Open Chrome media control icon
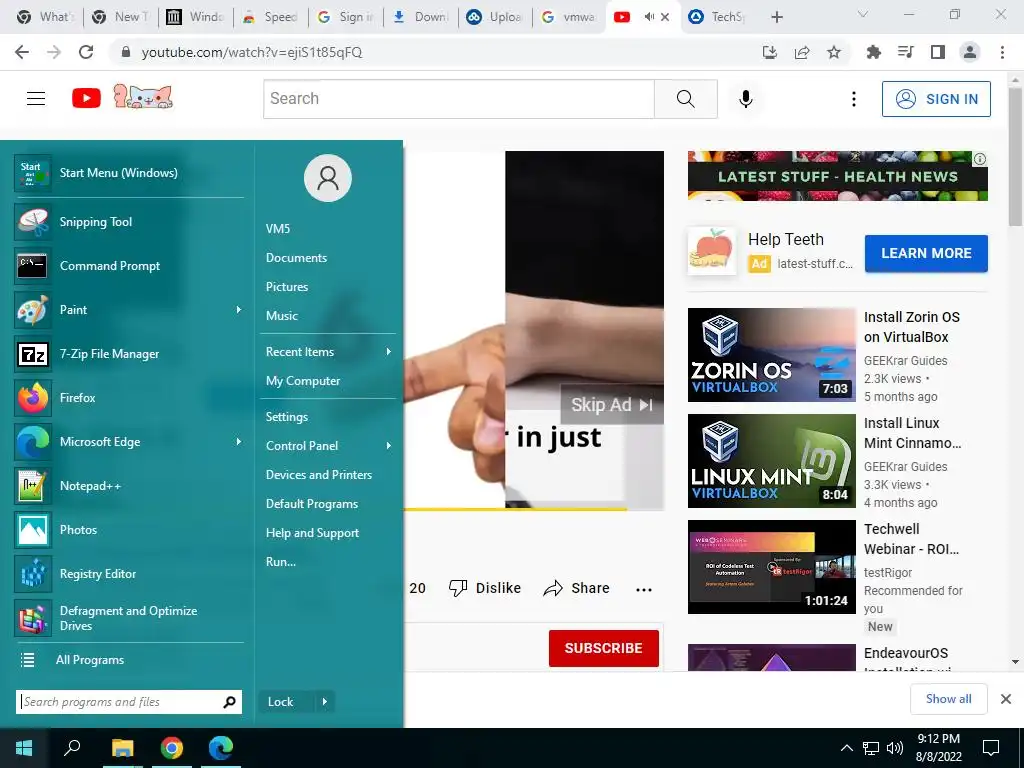This screenshot has height=768, width=1024. pos(905,52)
